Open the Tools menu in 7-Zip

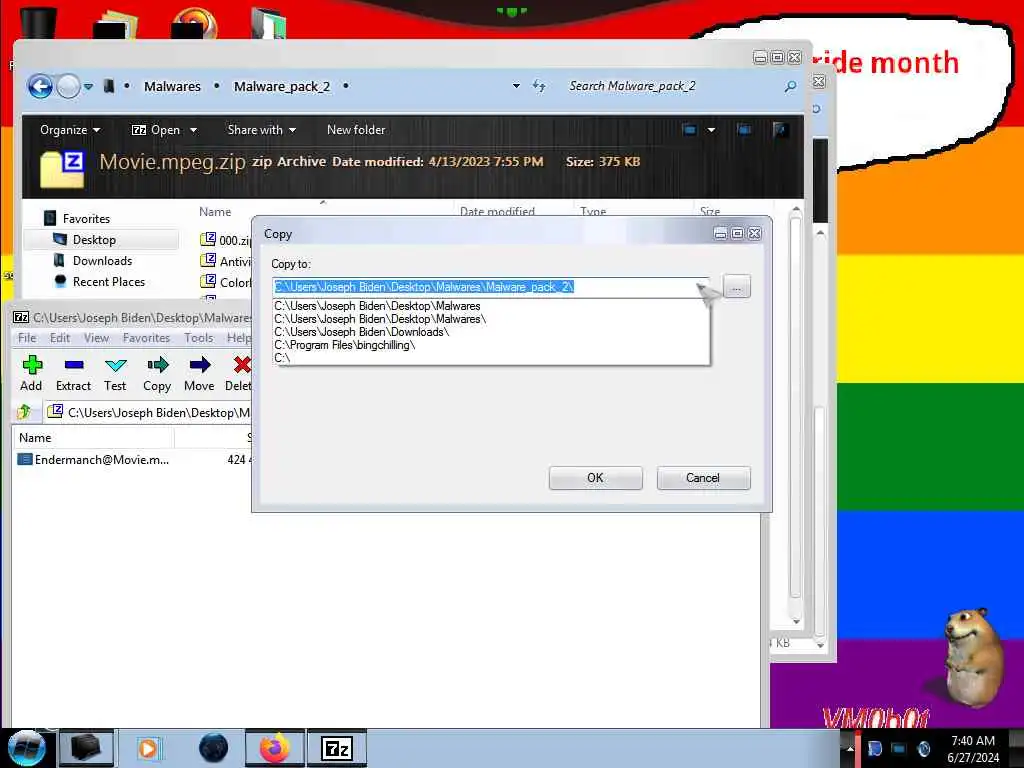coord(199,338)
